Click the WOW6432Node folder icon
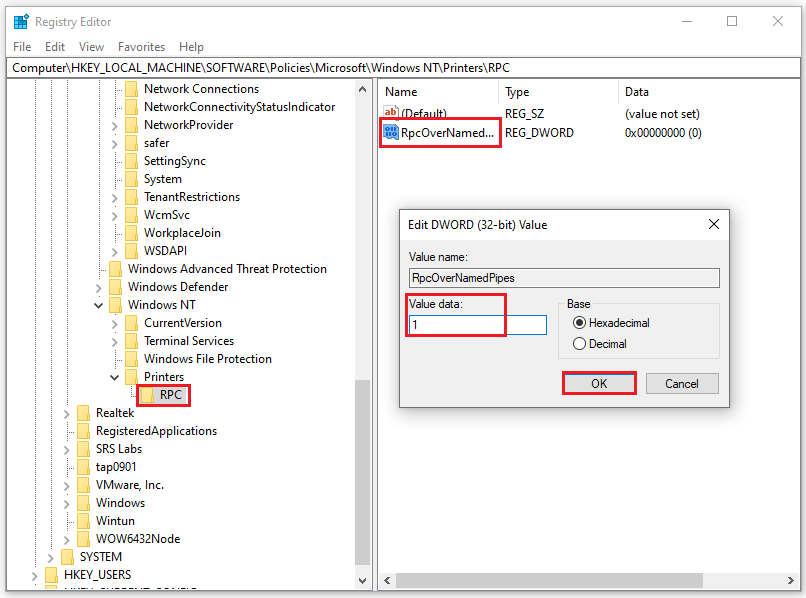Viewport: 806px width, 598px height. pyautogui.click(x=83, y=539)
